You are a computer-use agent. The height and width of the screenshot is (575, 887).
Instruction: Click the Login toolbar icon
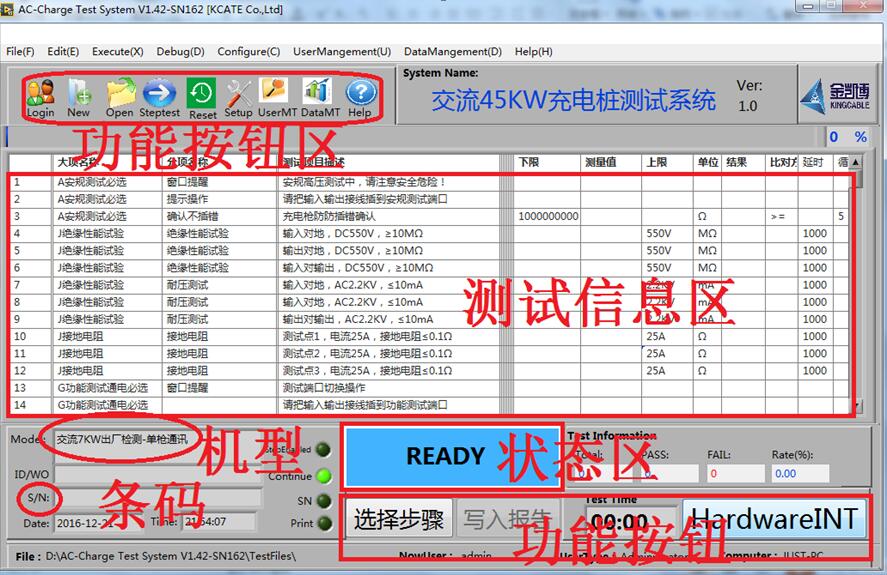[40, 95]
